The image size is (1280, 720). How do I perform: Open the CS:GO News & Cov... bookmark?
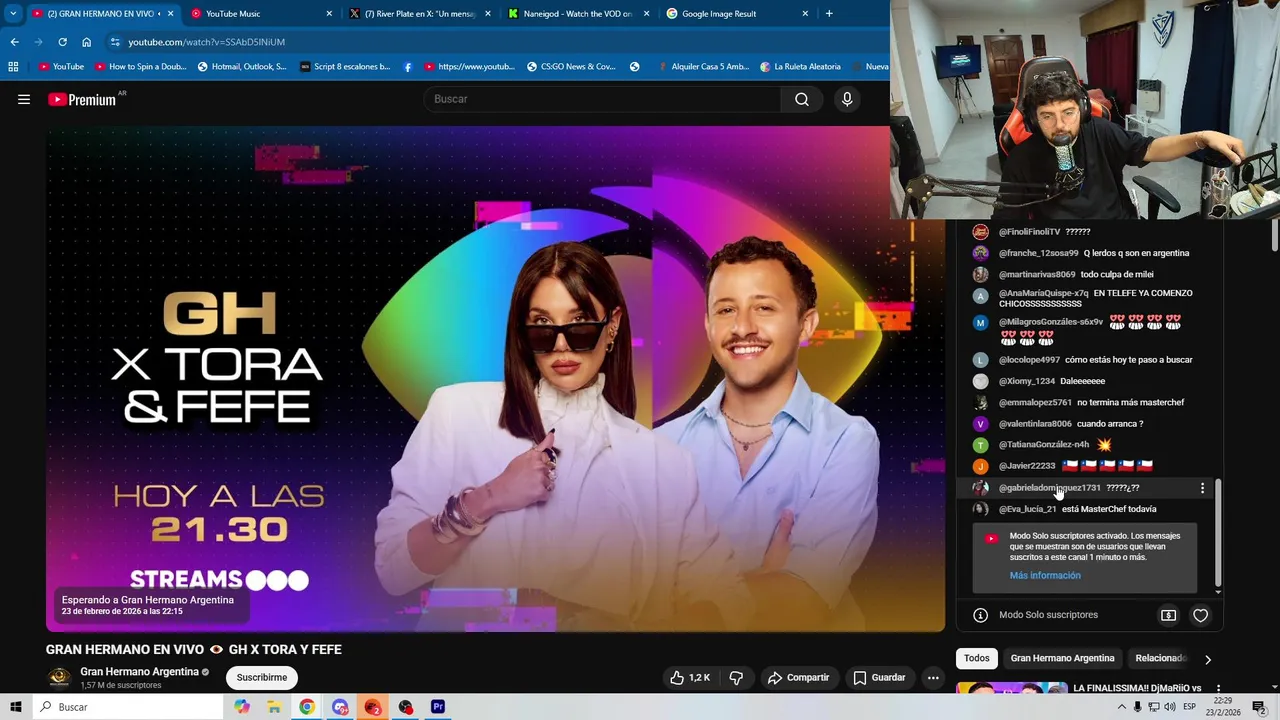571,67
